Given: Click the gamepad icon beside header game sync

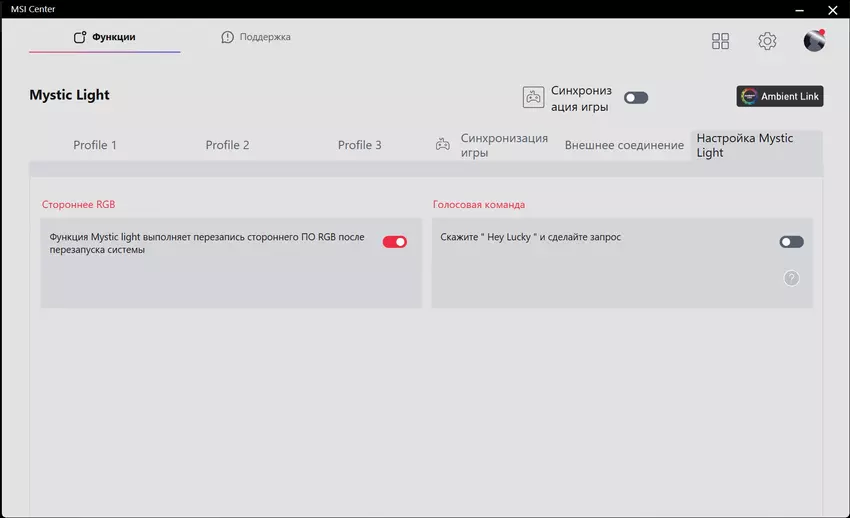Looking at the screenshot, I should [x=533, y=97].
